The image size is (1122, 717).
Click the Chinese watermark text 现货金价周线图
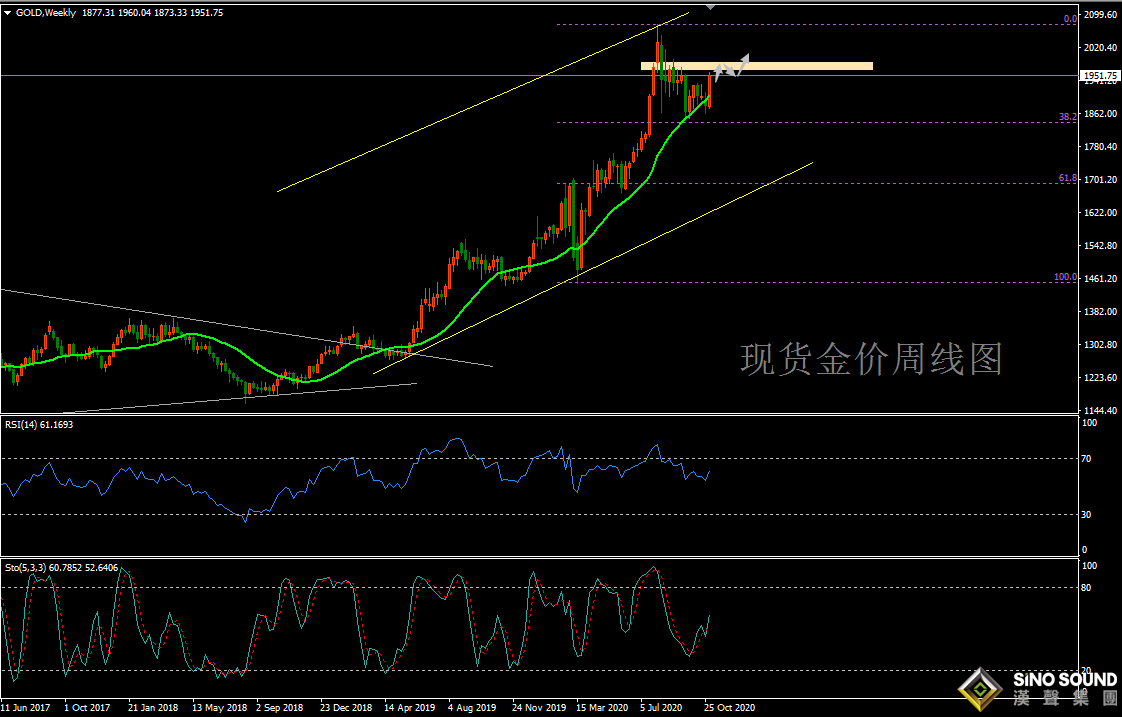click(871, 359)
